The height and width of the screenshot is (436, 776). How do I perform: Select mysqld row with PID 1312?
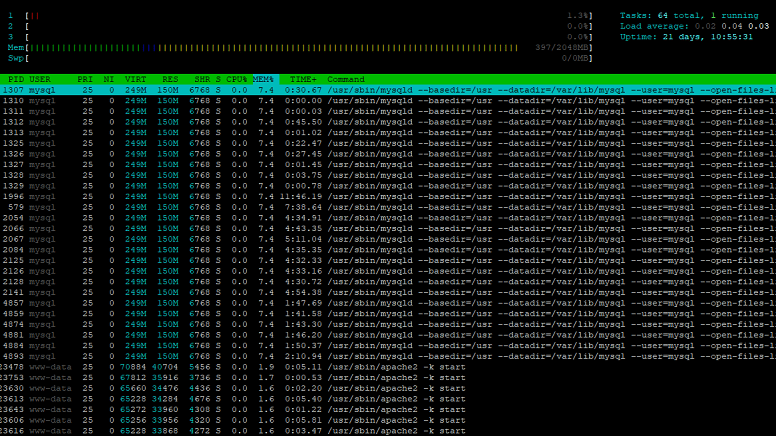(x=388, y=122)
